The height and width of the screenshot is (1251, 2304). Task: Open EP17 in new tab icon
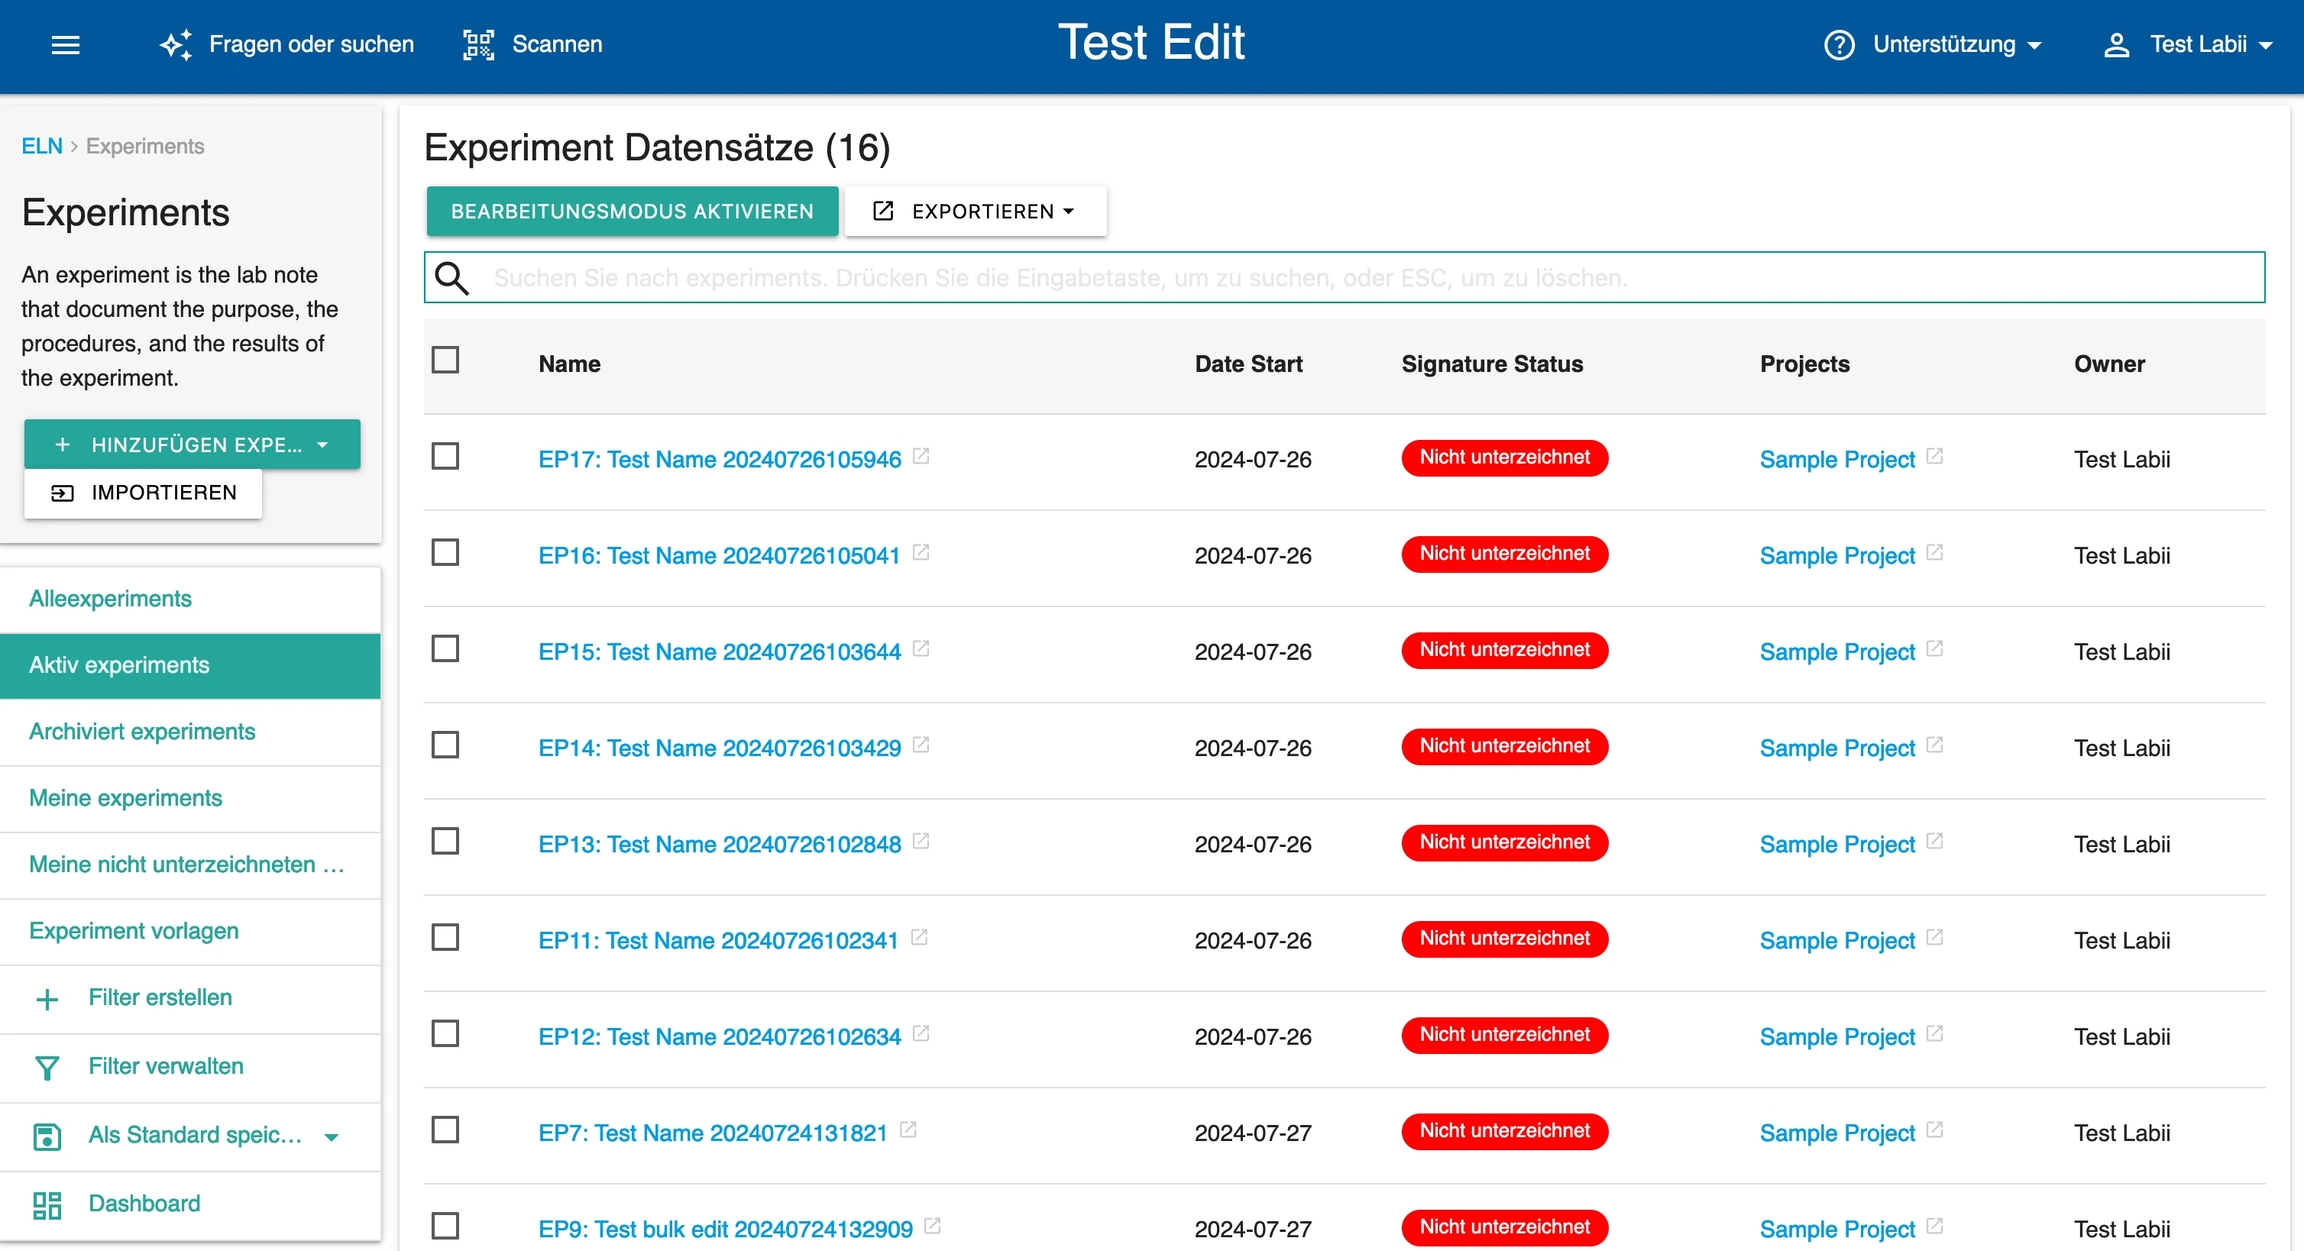[x=921, y=457]
